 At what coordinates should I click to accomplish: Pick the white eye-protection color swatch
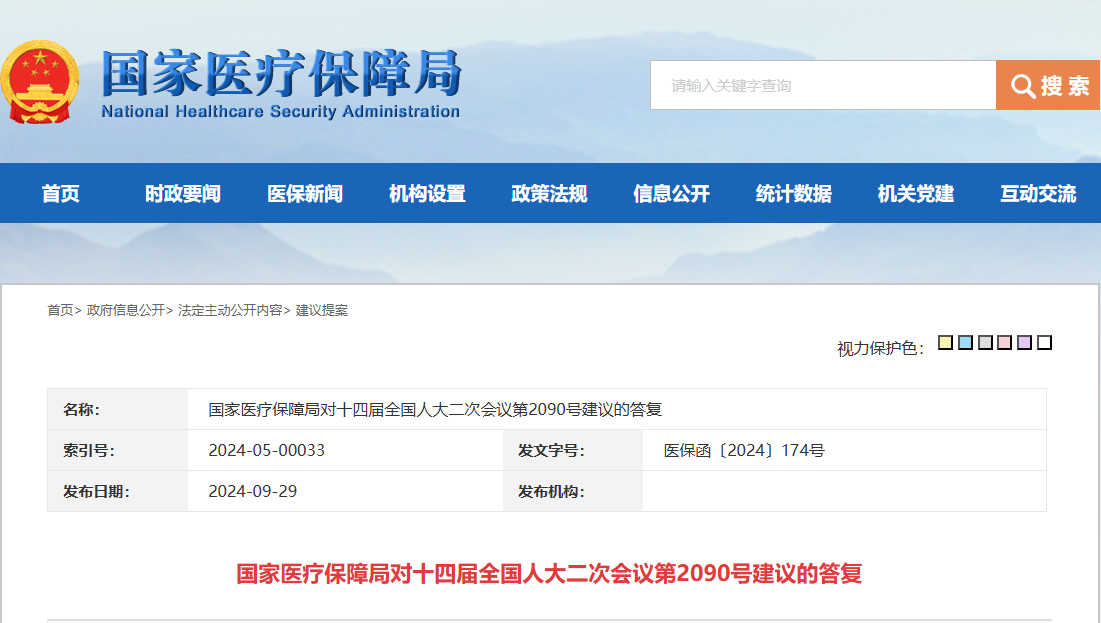click(x=1044, y=343)
